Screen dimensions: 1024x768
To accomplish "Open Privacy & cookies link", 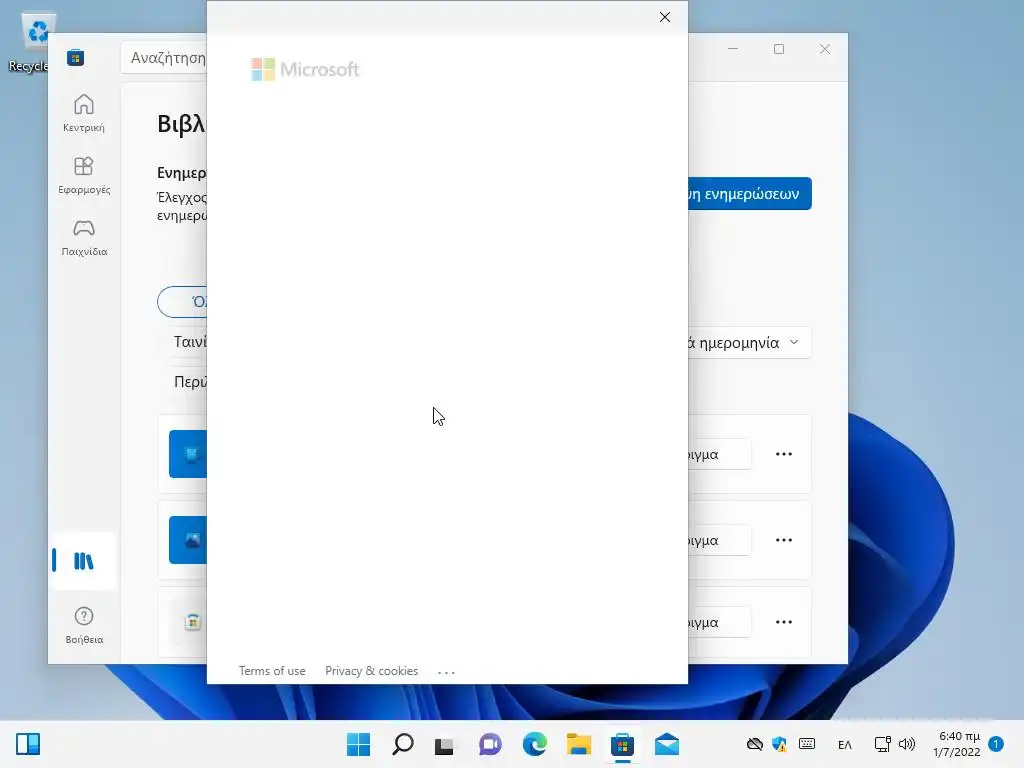I will point(371,671).
